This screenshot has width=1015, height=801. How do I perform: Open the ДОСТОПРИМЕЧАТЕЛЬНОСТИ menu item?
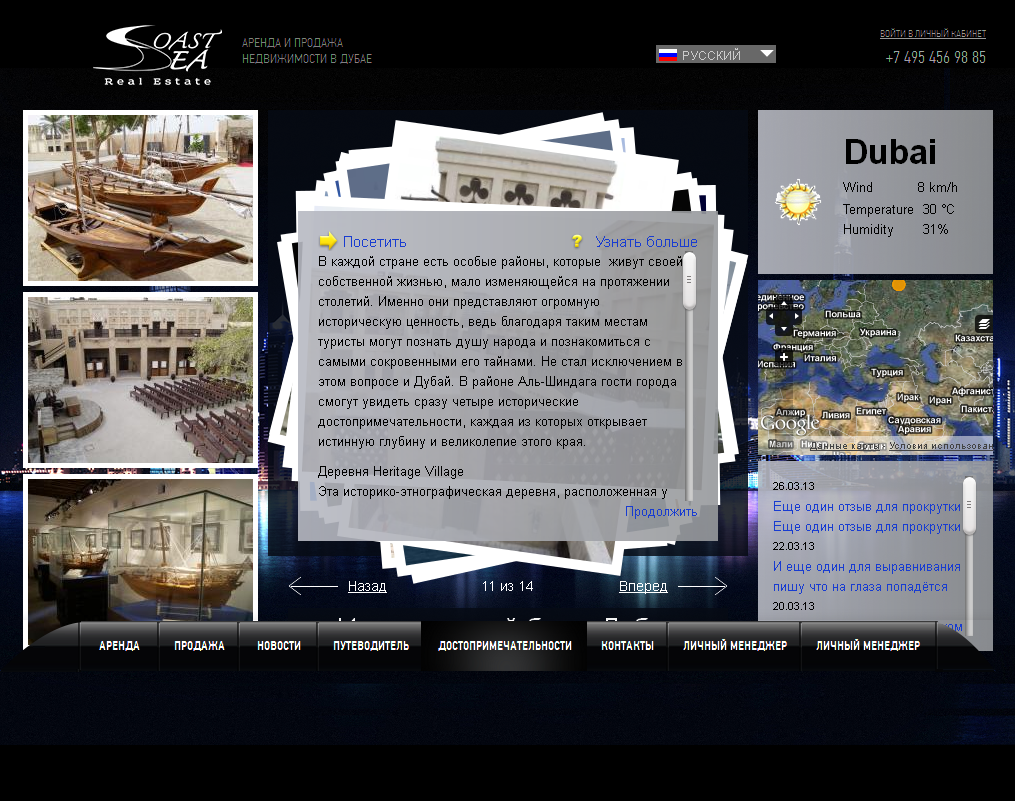(504, 646)
